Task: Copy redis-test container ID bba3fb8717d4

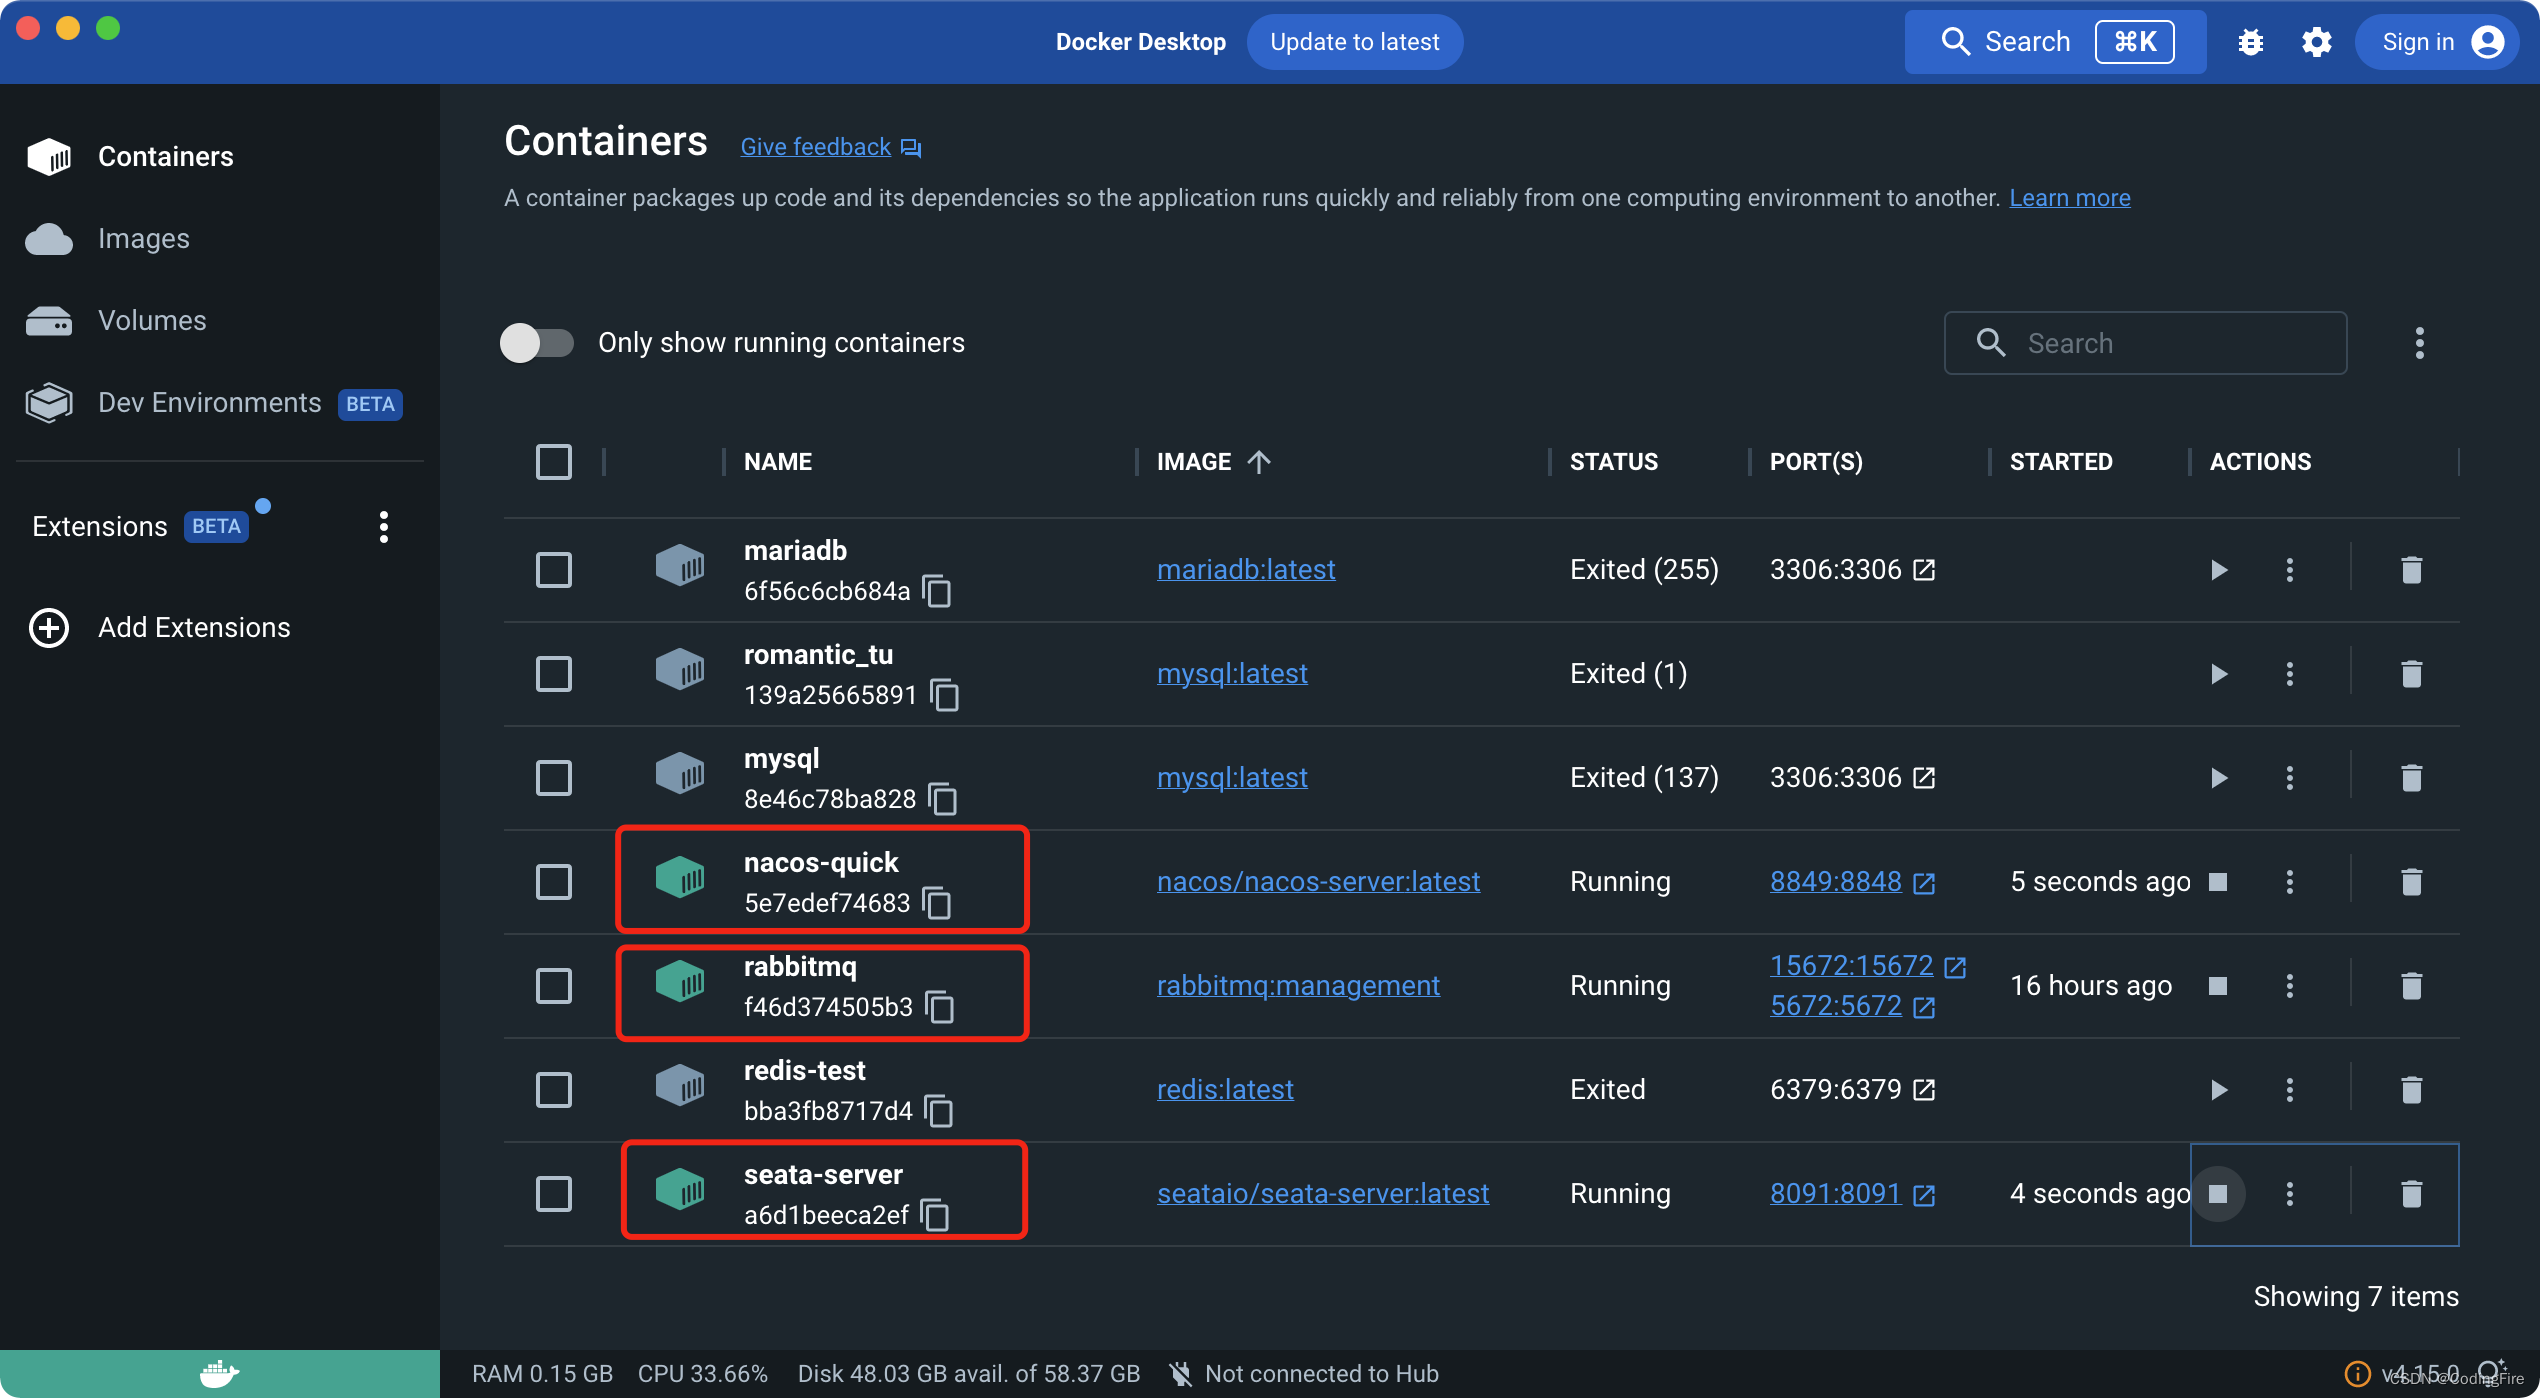Action: [939, 1111]
